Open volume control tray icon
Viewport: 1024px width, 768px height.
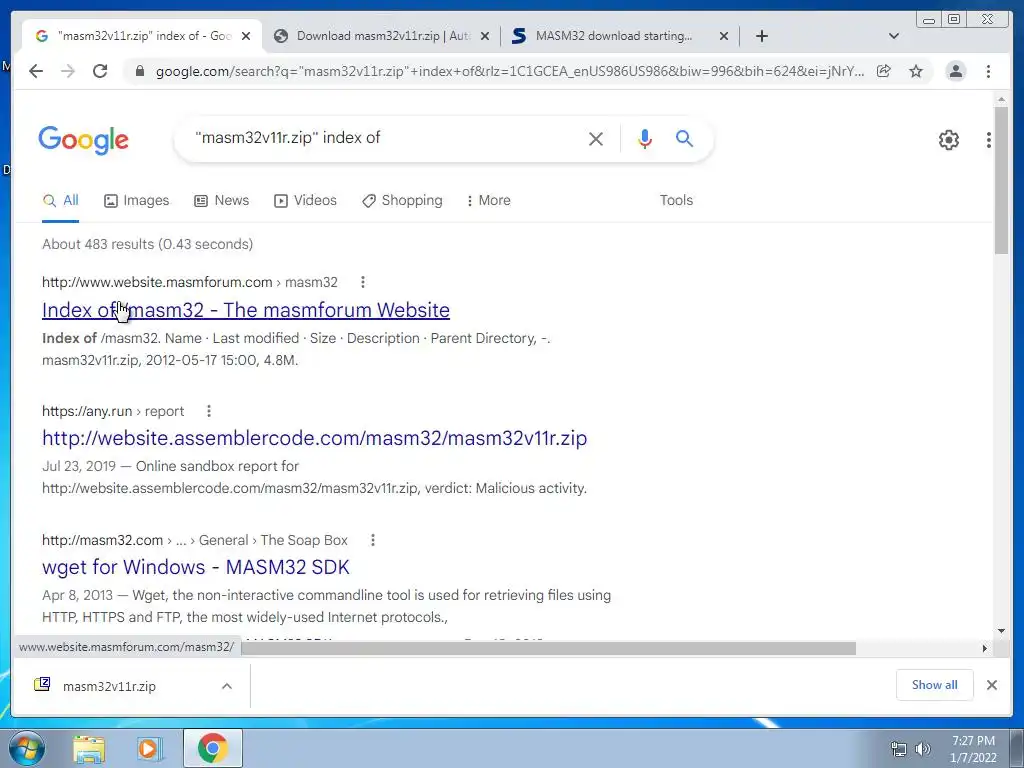coord(923,749)
